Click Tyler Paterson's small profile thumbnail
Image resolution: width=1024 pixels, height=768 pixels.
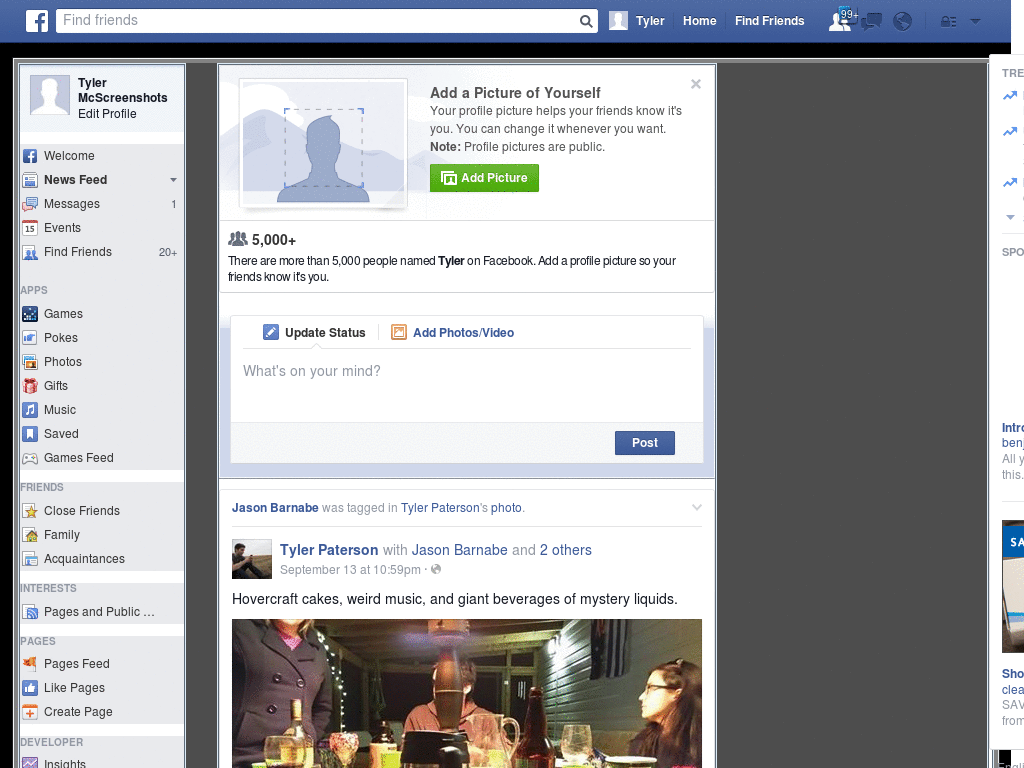(251, 559)
